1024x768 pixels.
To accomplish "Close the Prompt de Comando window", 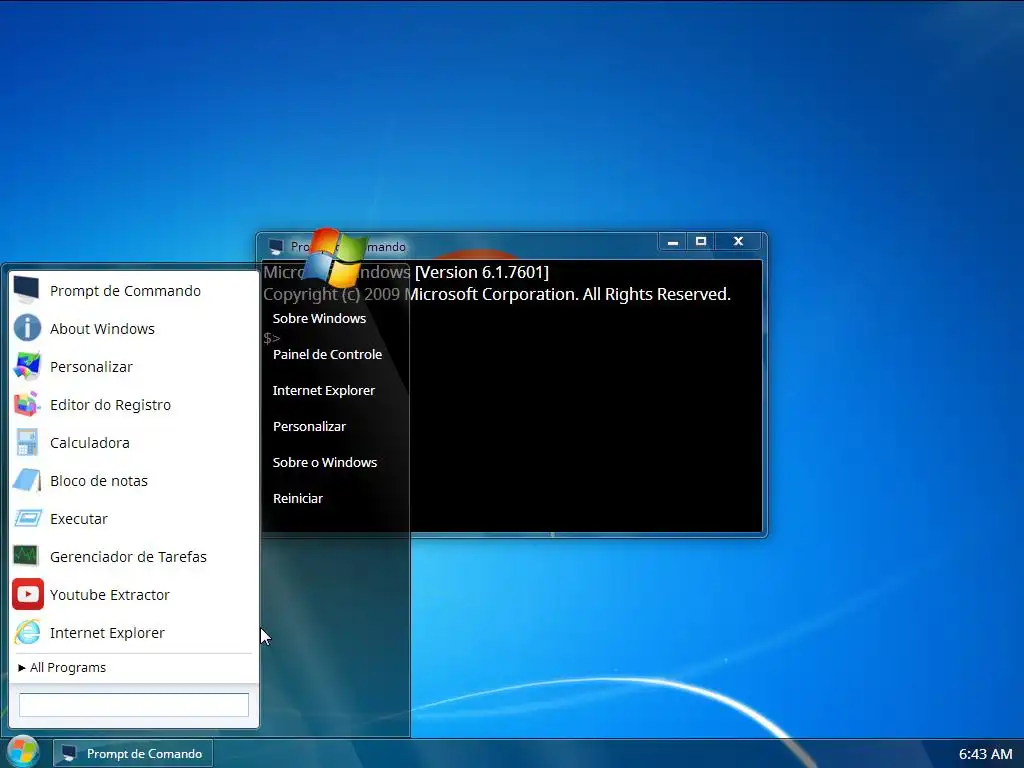I will [739, 242].
